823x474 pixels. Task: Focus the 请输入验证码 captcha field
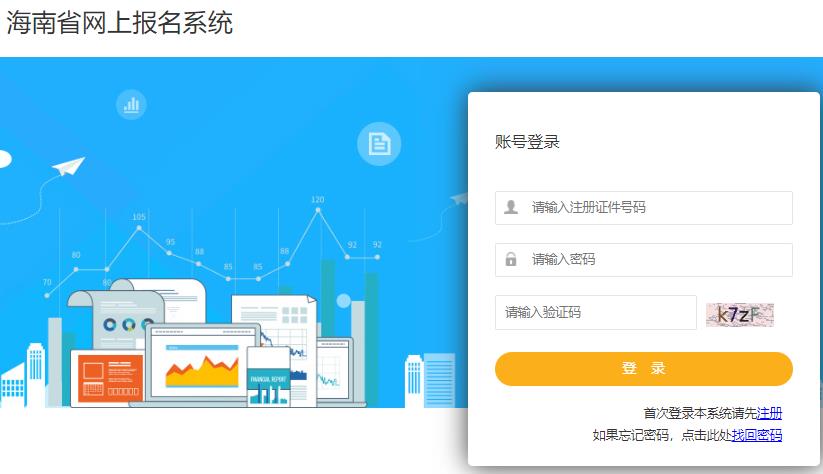596,312
